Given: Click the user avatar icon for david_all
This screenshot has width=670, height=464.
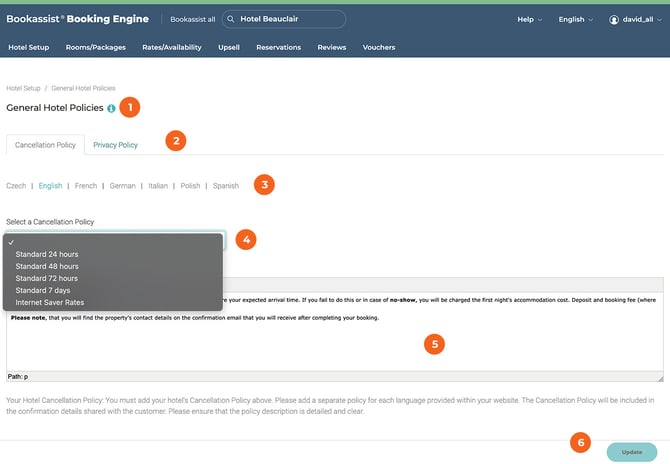Looking at the screenshot, I should point(614,19).
